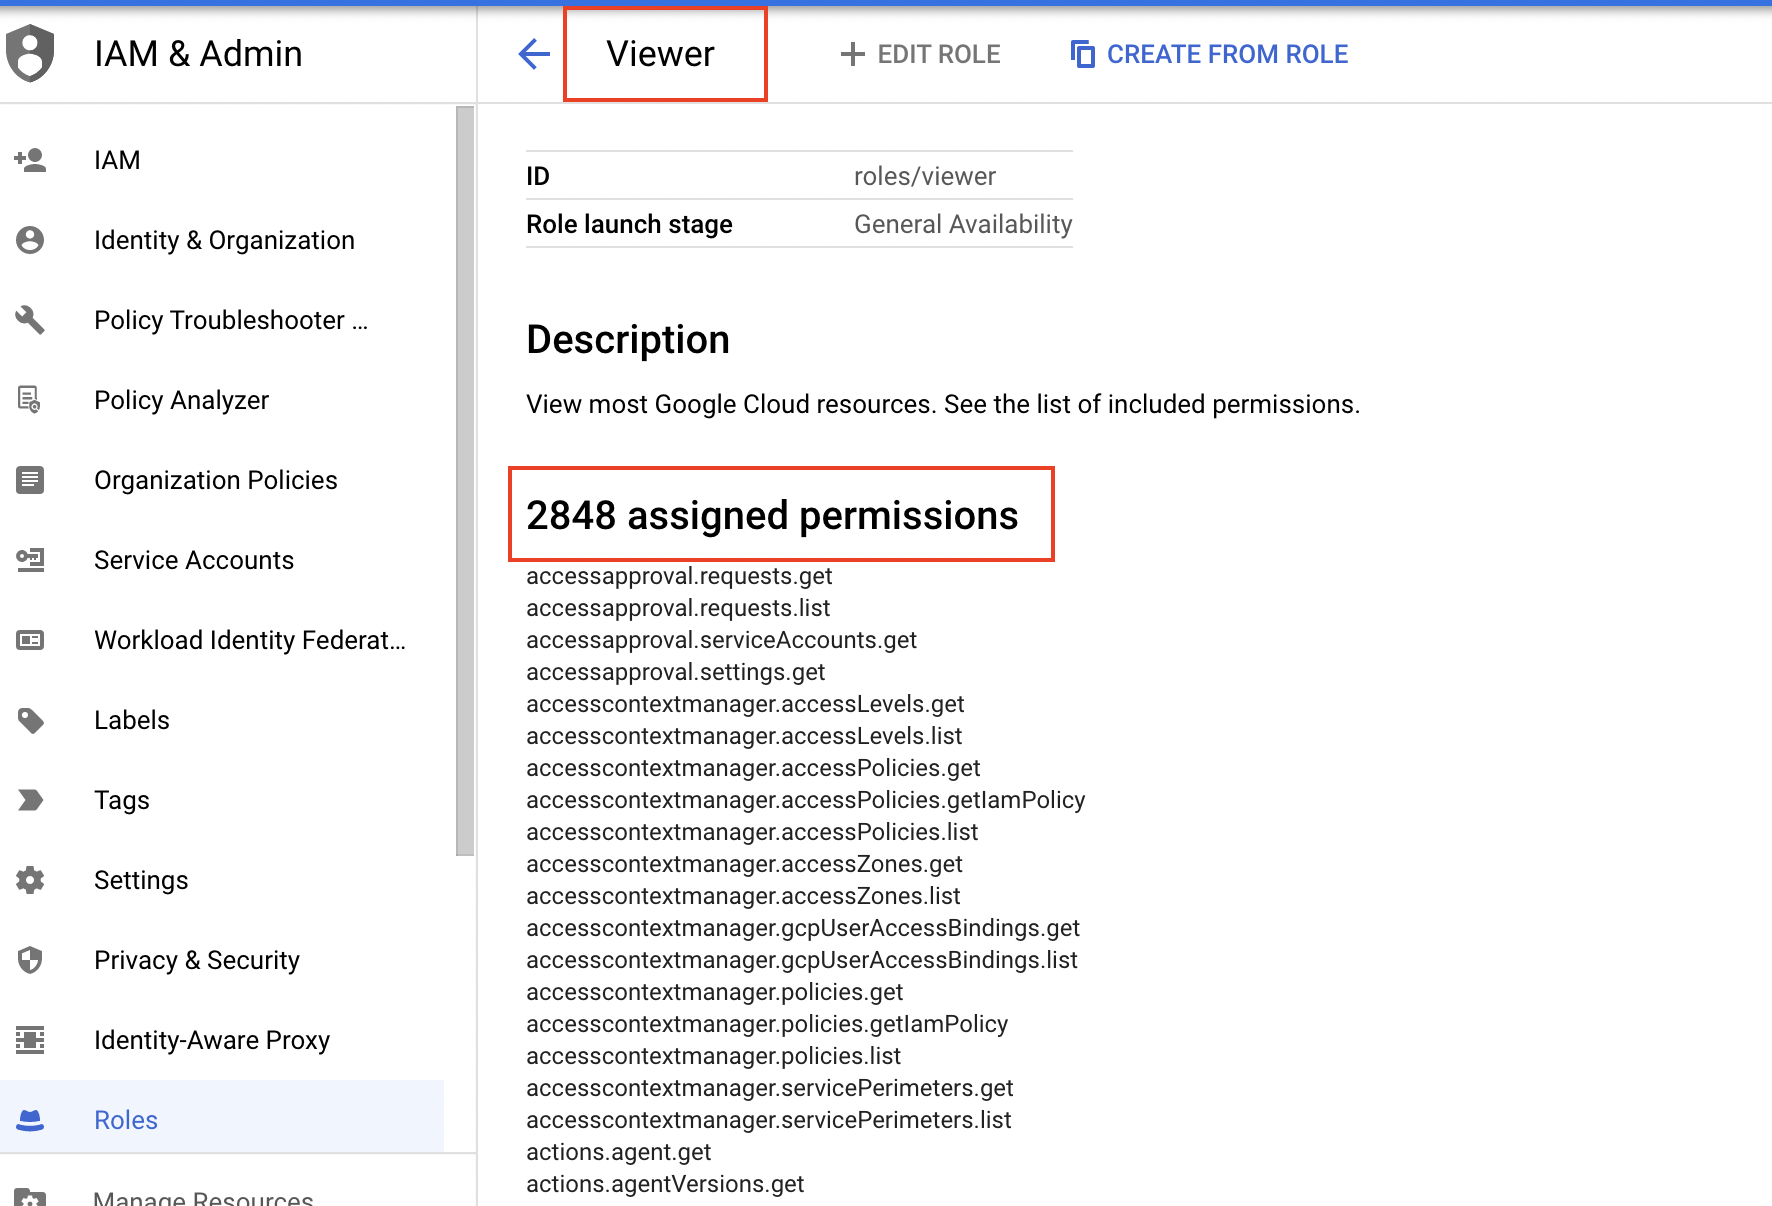Image resolution: width=1772 pixels, height=1206 pixels.
Task: Click permission accessapproval.requests.list
Action: 678,608
